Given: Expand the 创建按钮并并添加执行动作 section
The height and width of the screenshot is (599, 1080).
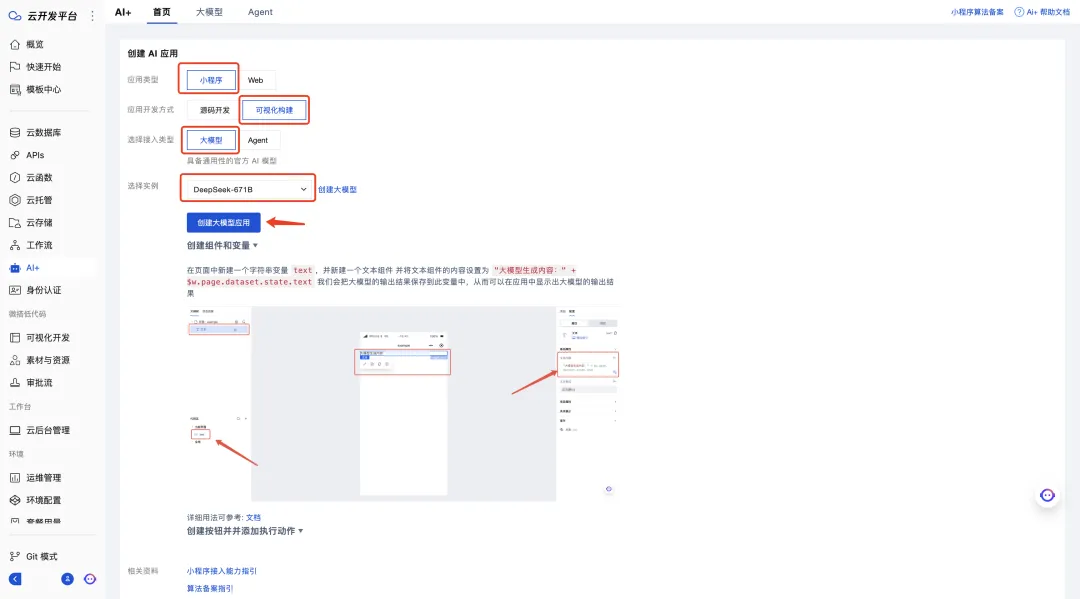Looking at the screenshot, I should coord(245,531).
